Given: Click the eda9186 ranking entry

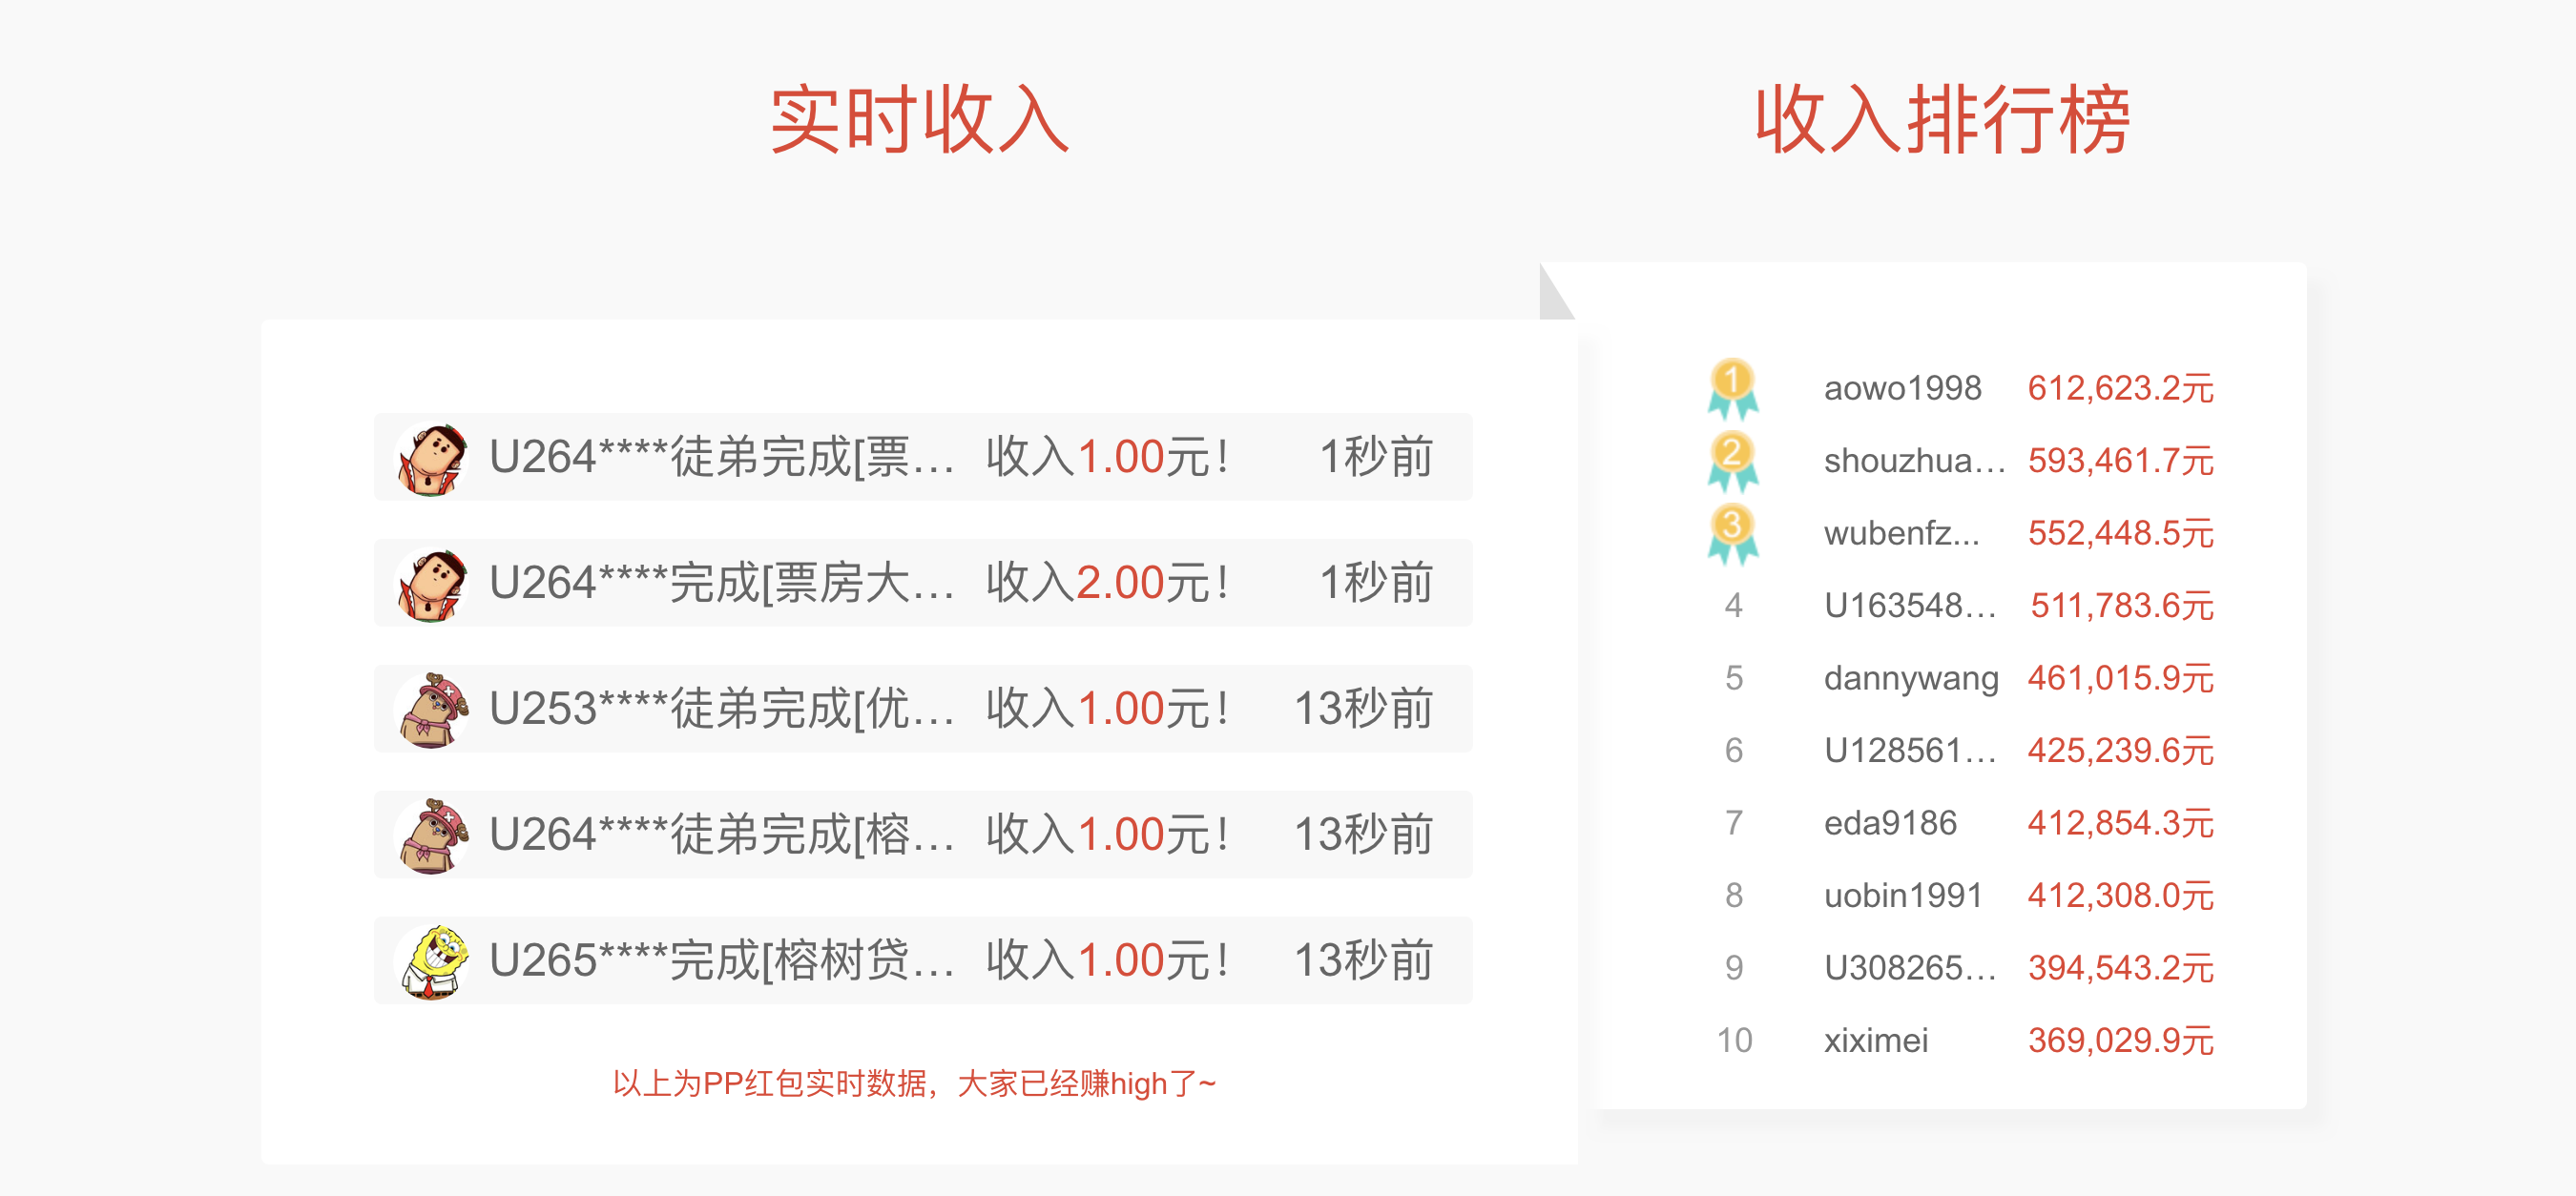Looking at the screenshot, I should [1889, 823].
